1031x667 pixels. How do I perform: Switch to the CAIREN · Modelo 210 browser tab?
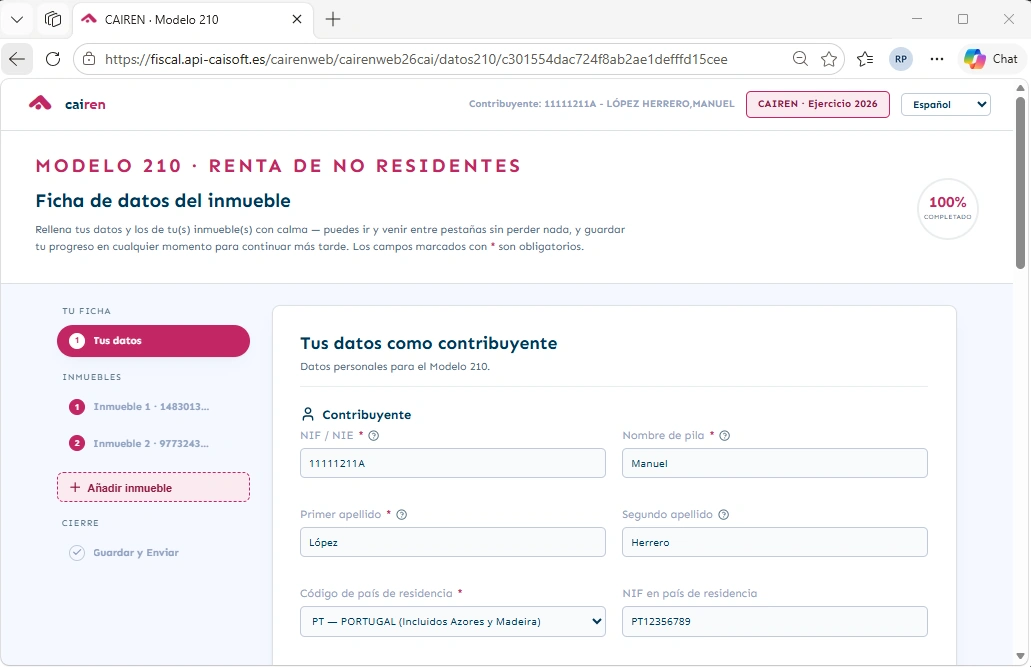191,19
